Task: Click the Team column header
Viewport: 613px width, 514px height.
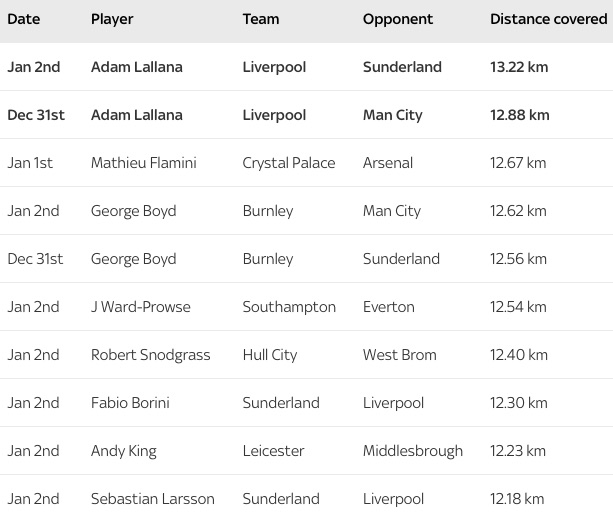Action: [x=261, y=19]
